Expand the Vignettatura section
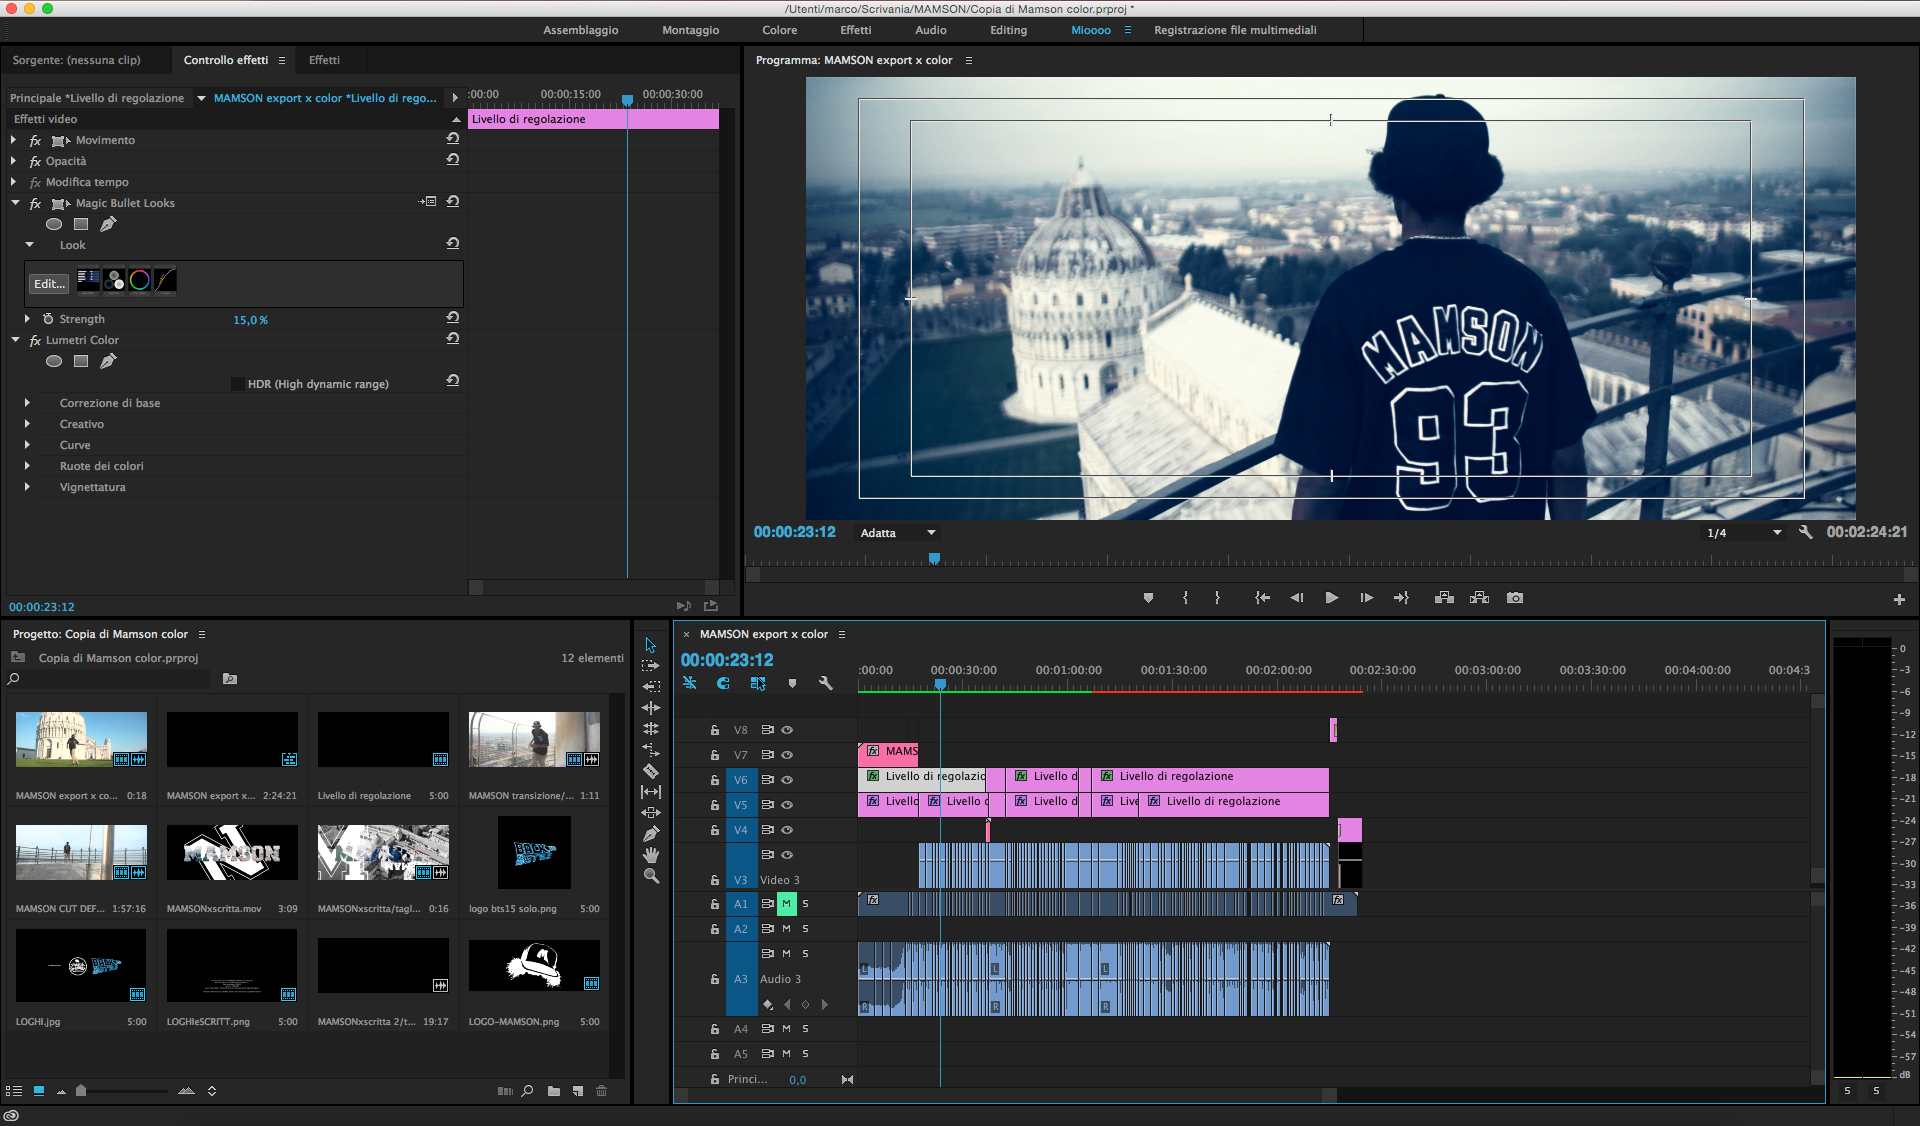 click(27, 487)
